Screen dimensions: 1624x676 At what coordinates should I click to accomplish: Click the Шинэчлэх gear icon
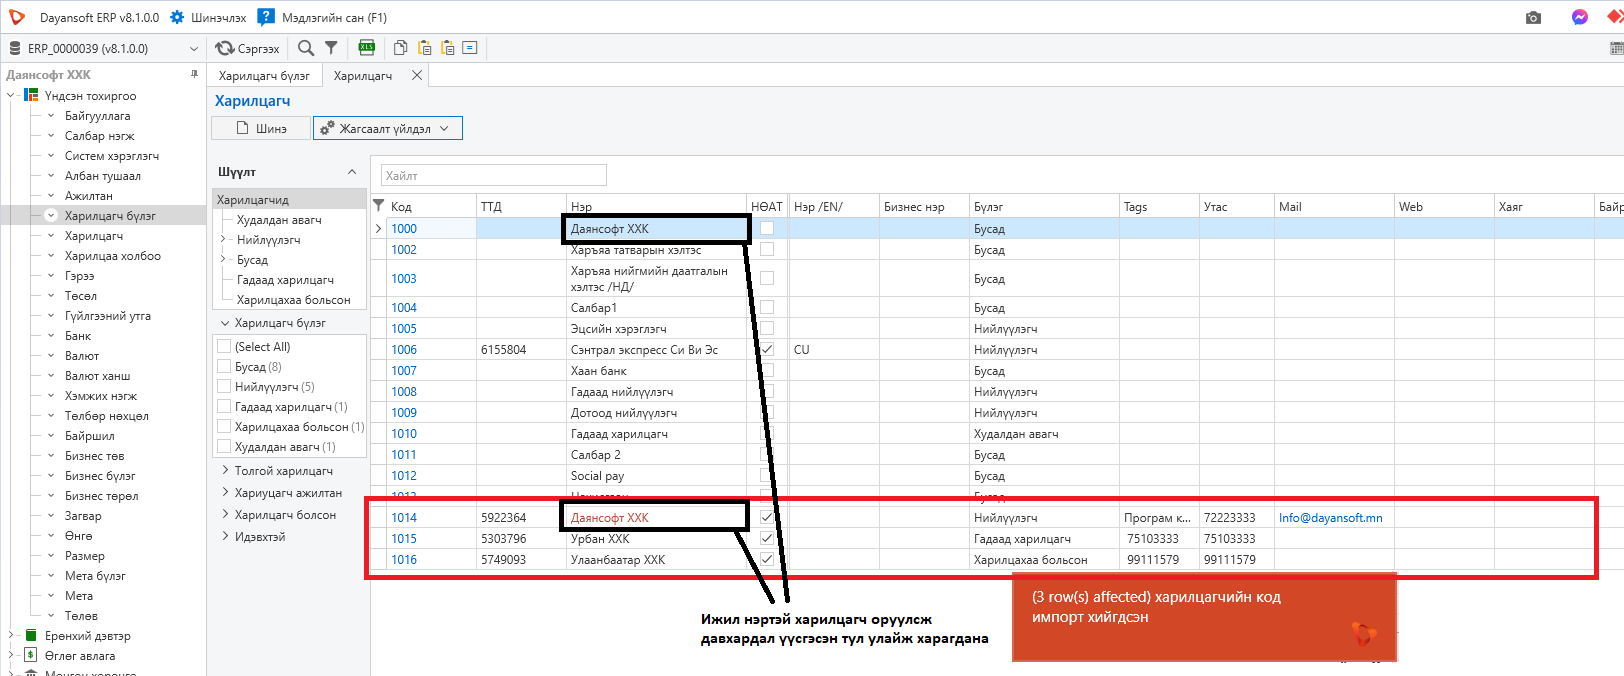pyautogui.click(x=177, y=17)
